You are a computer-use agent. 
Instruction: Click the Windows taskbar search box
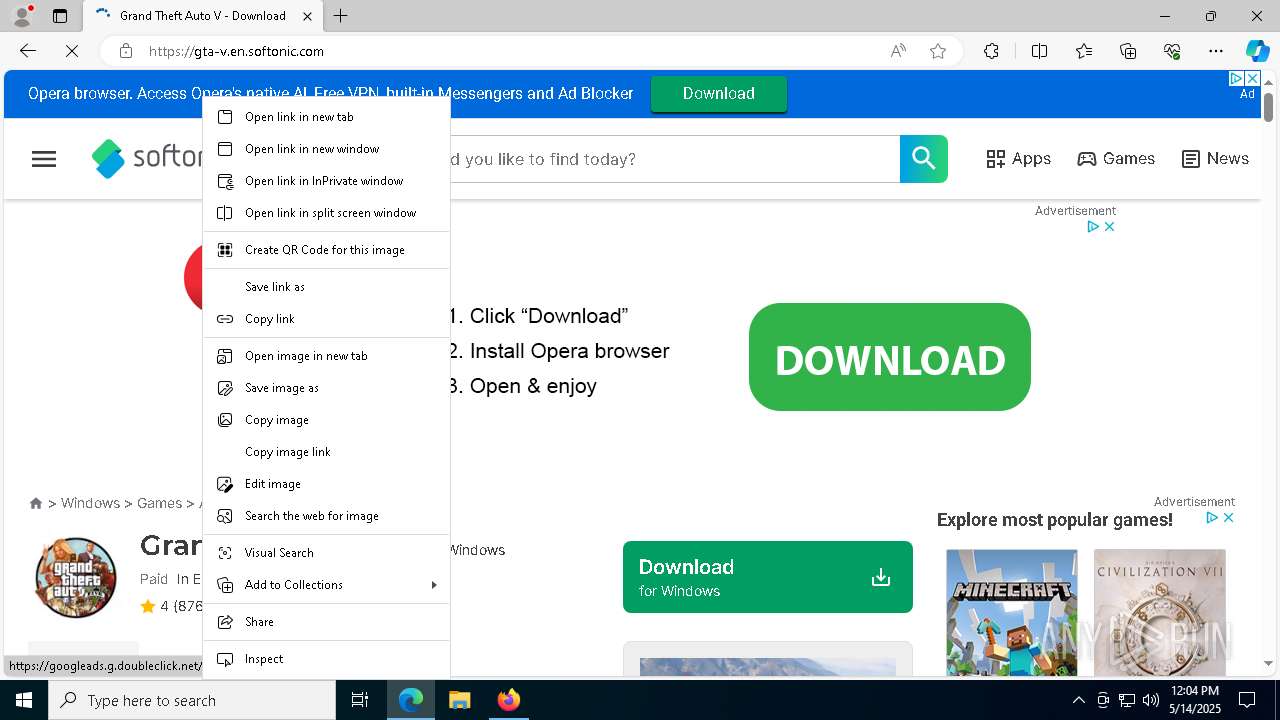coord(192,700)
